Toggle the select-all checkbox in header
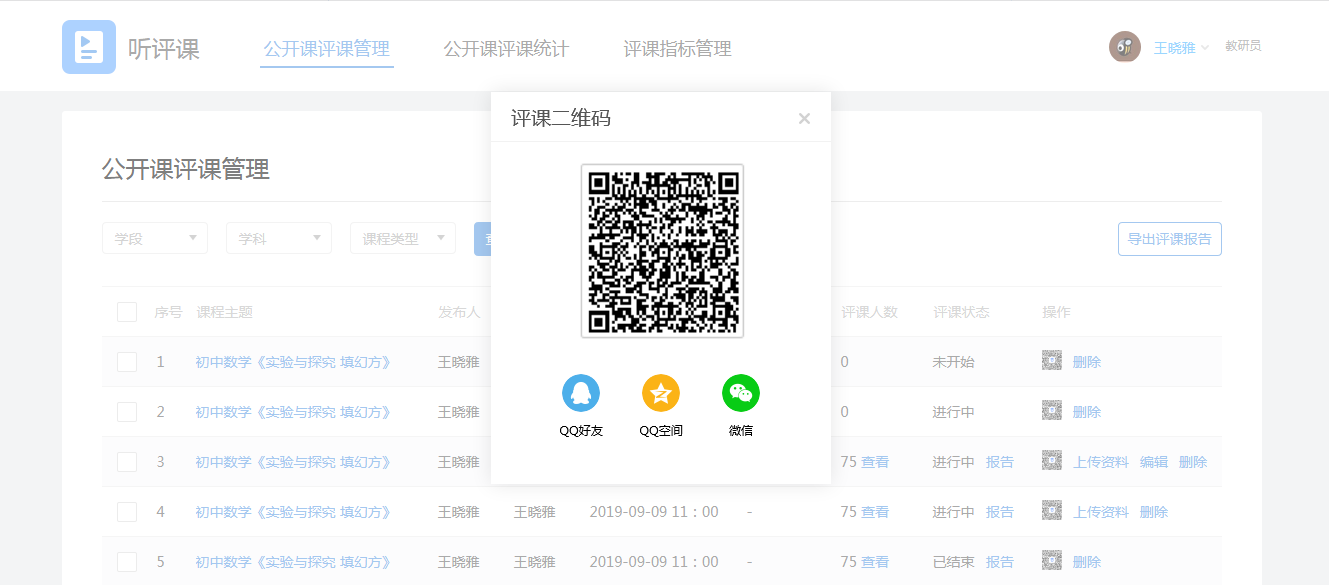 pyautogui.click(x=127, y=312)
